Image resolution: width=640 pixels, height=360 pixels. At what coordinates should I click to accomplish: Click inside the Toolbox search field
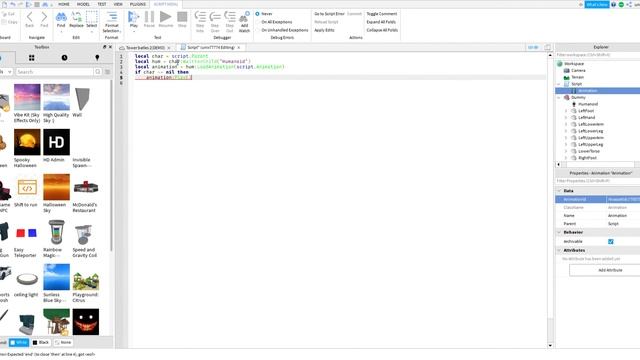click(x=55, y=72)
